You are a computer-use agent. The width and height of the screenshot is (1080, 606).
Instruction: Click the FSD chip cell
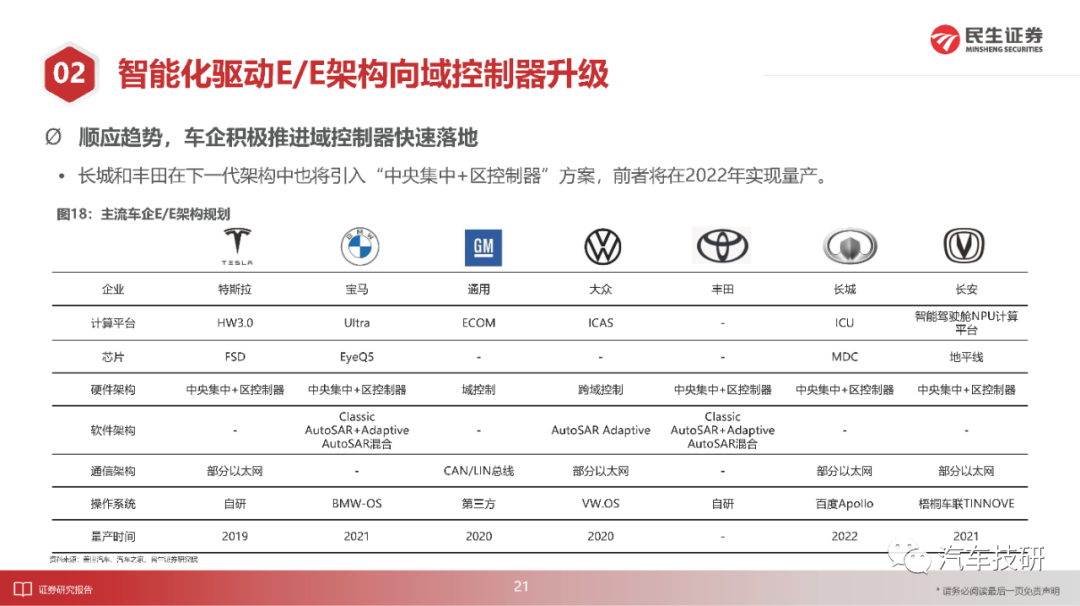click(235, 357)
